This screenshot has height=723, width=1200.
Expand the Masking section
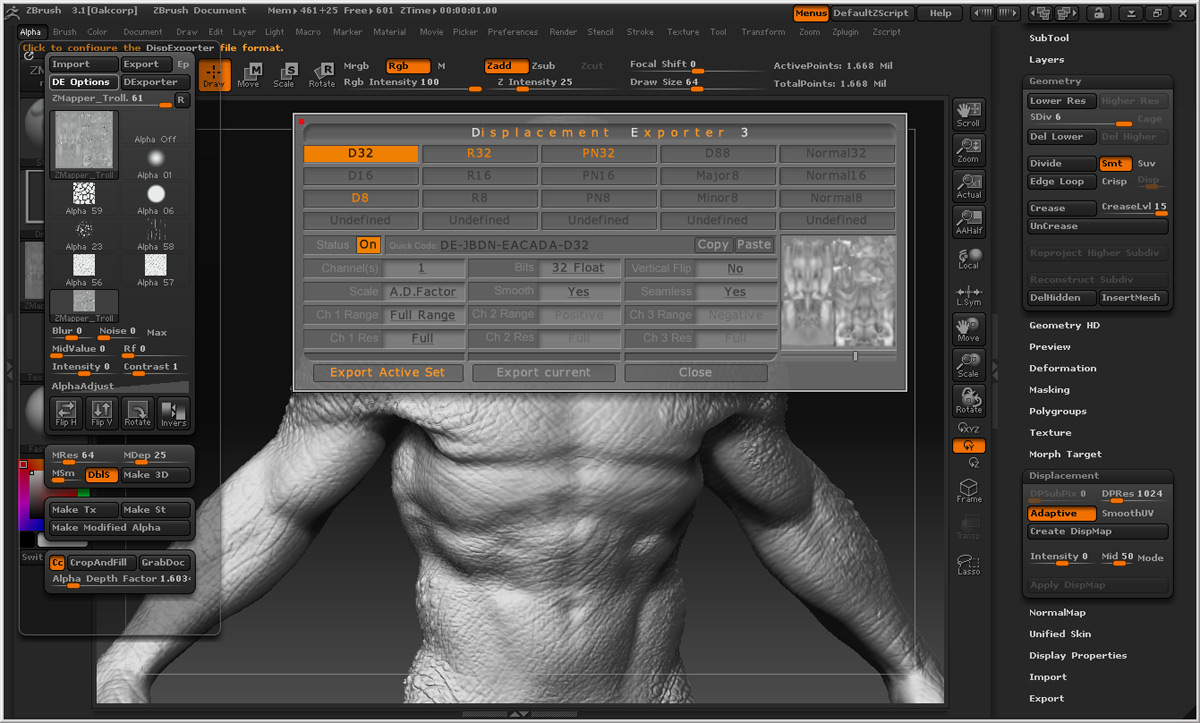1049,390
